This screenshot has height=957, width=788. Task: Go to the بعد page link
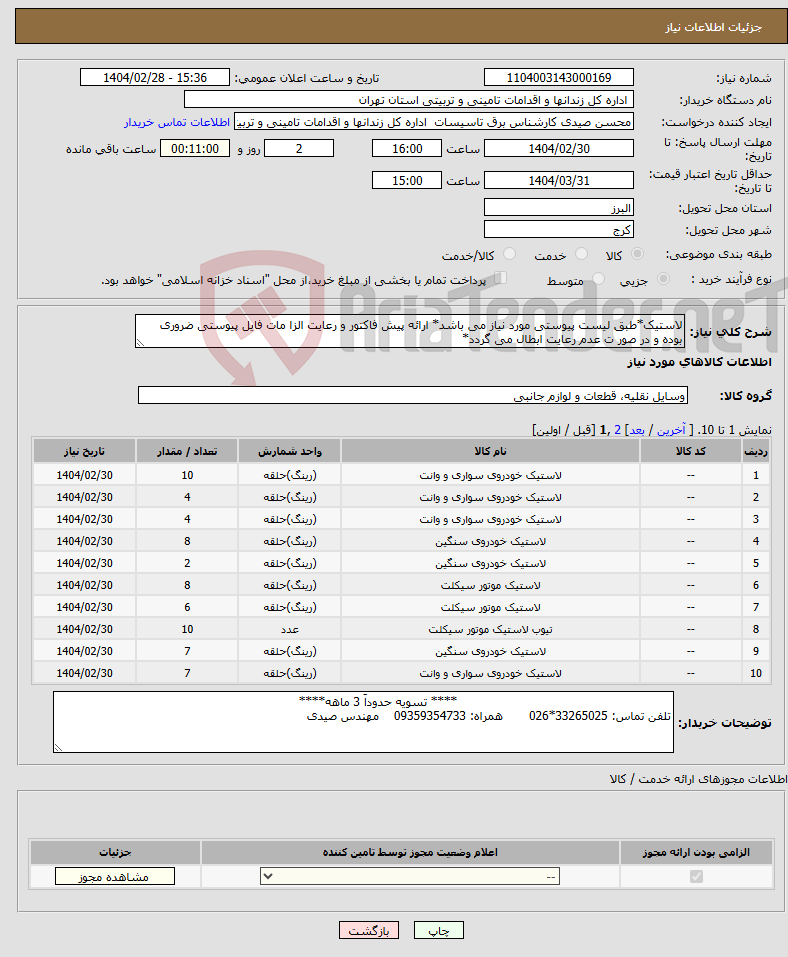click(637, 430)
